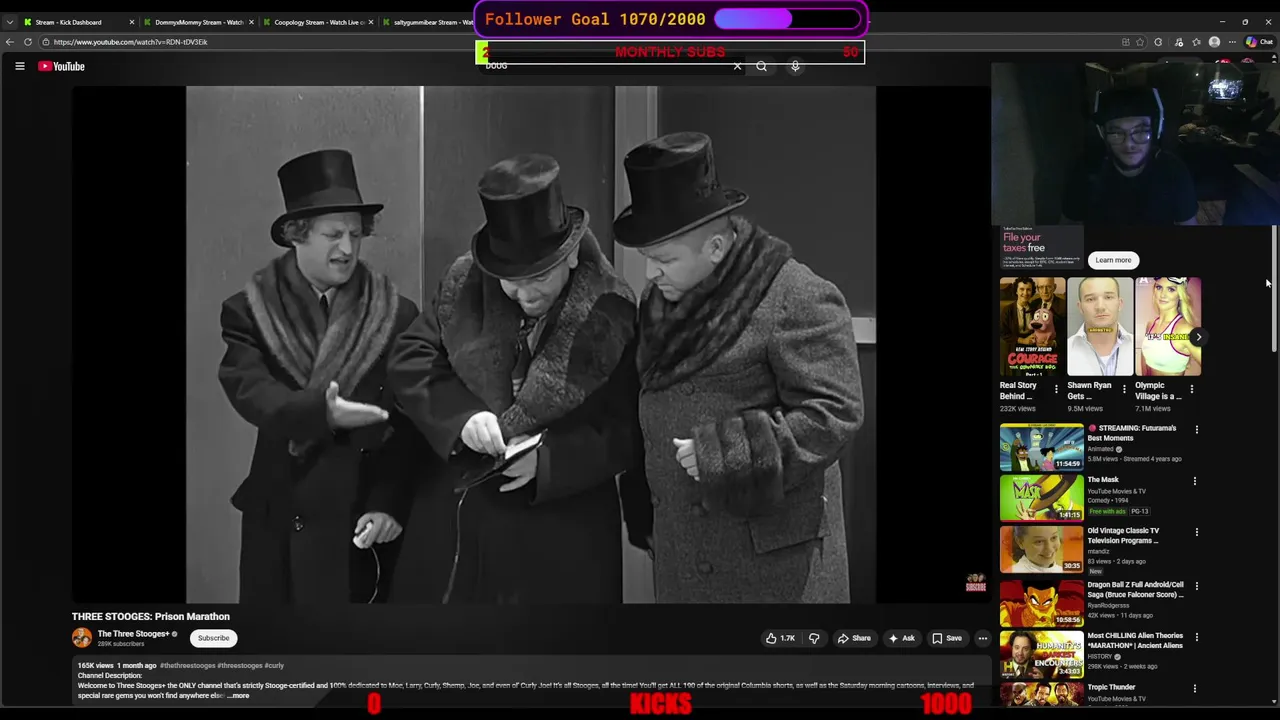Screen dimensions: 1280x720
Task: Open Most CHILLING Alien Theories video
Action: (1041, 653)
